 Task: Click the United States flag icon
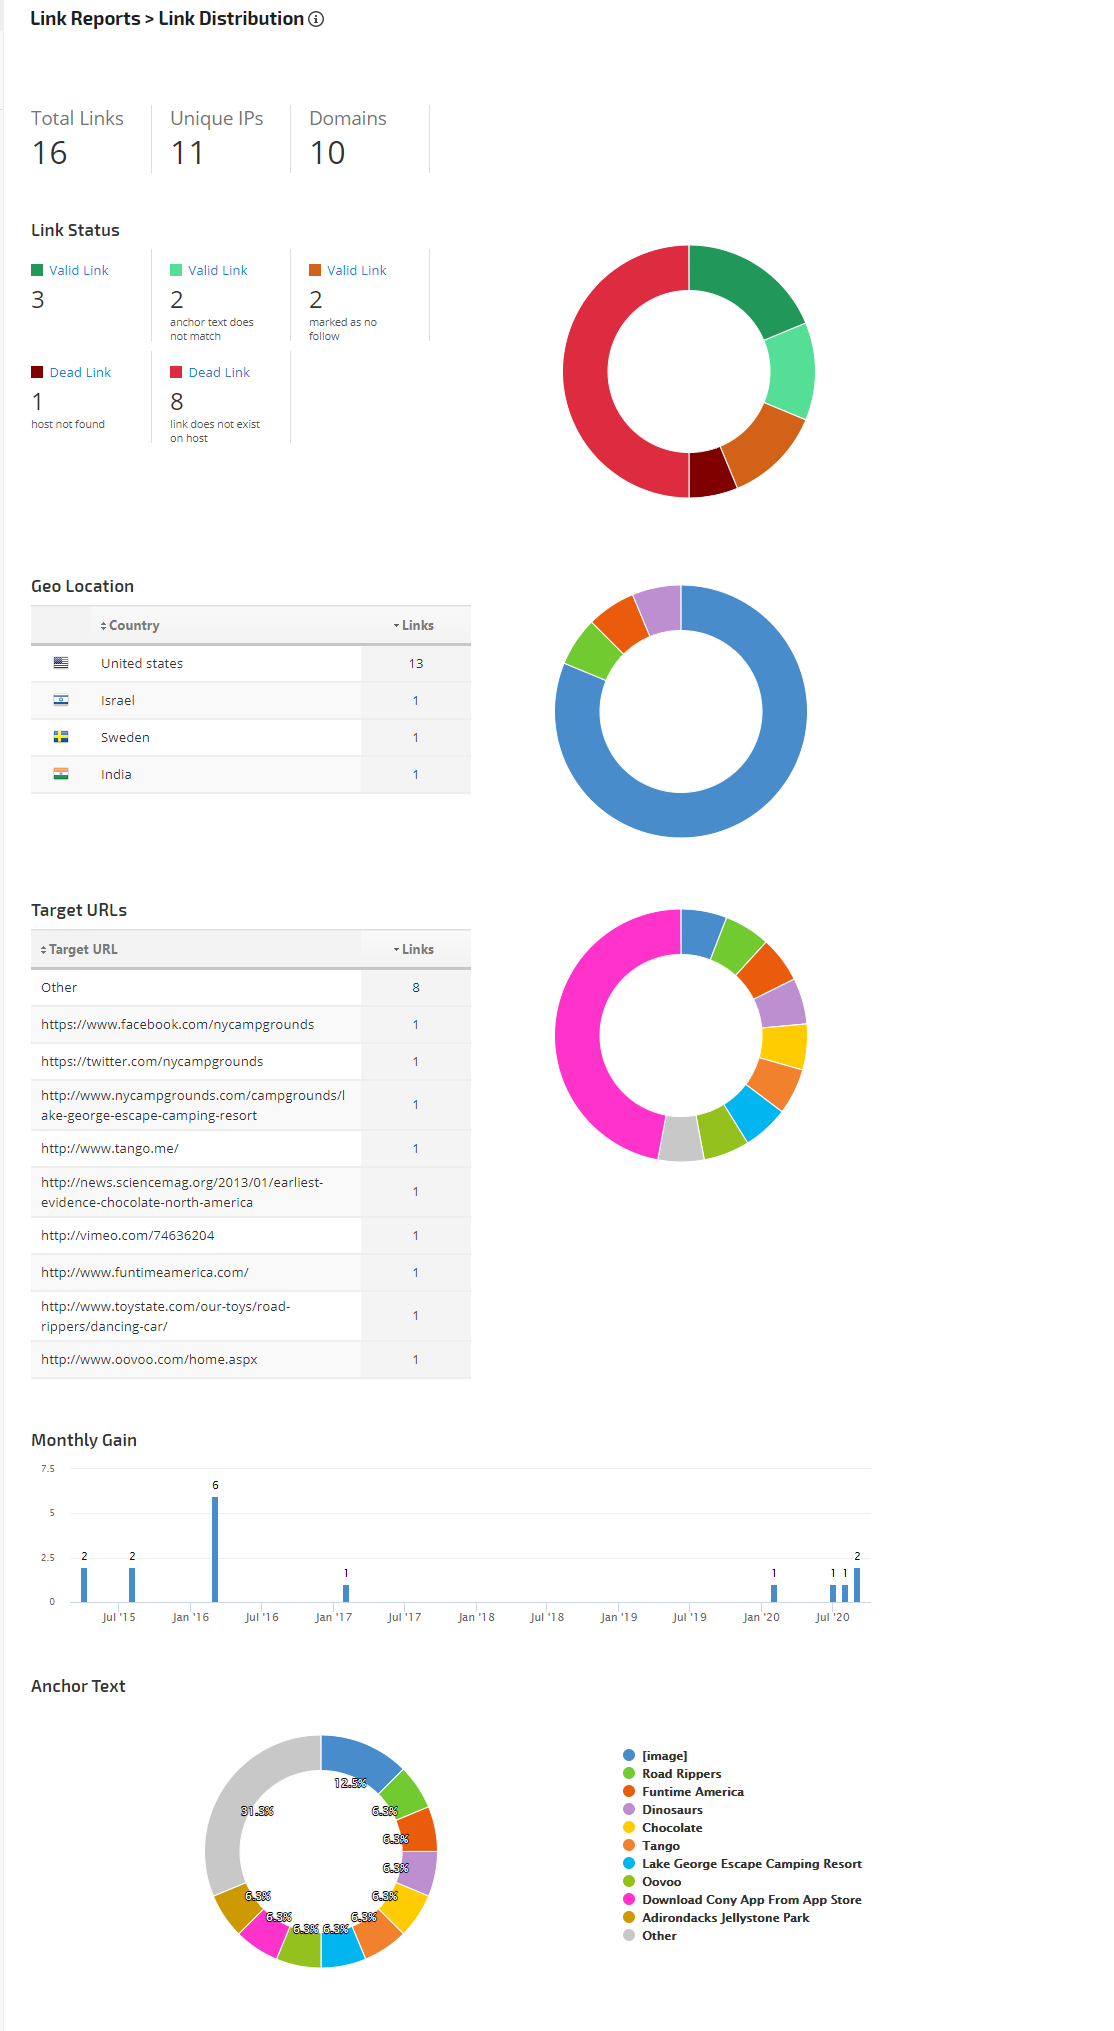tap(61, 663)
